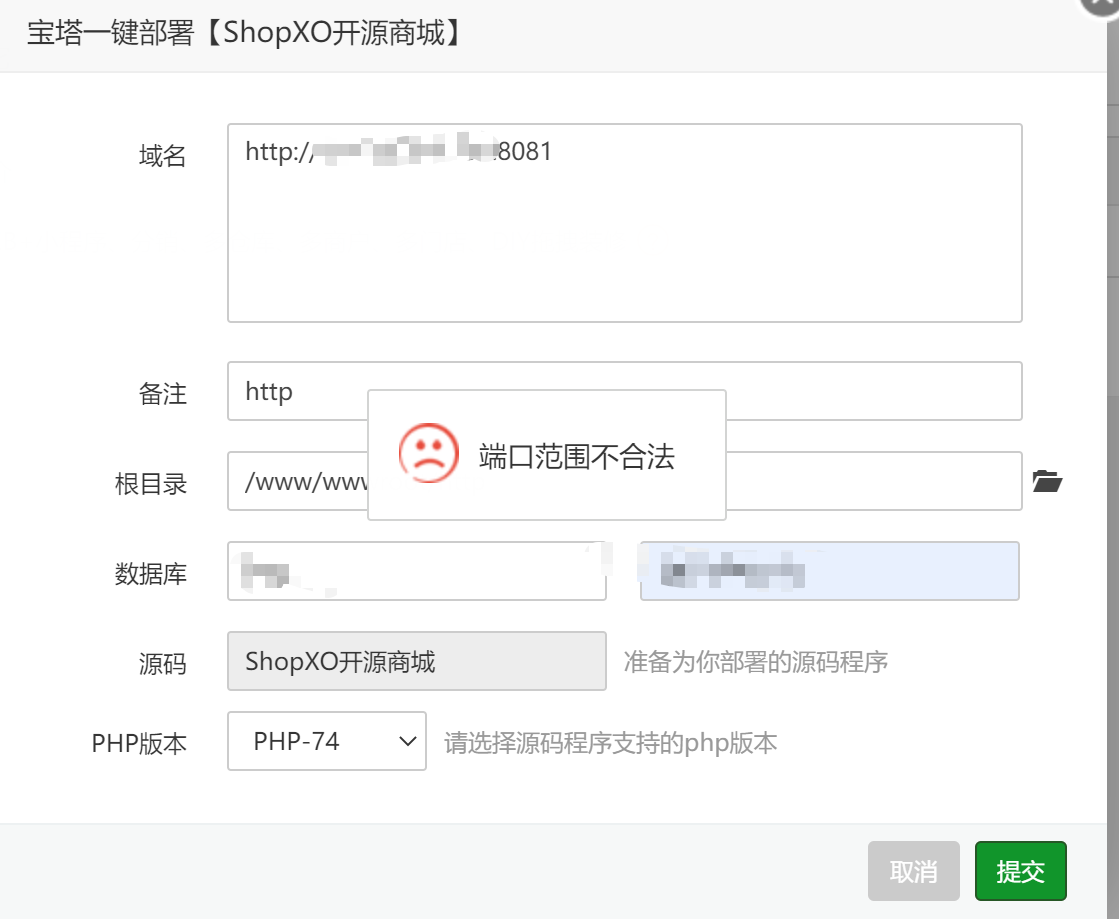Expand the PHP-74 version dropdown
This screenshot has height=919, width=1119.
tap(327, 741)
